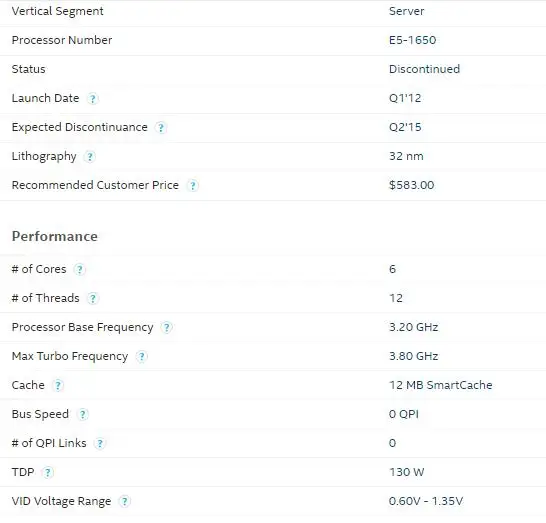Show the Max Turbo Frequency help tooltip
The width and height of the screenshot is (546, 523).
click(141, 357)
